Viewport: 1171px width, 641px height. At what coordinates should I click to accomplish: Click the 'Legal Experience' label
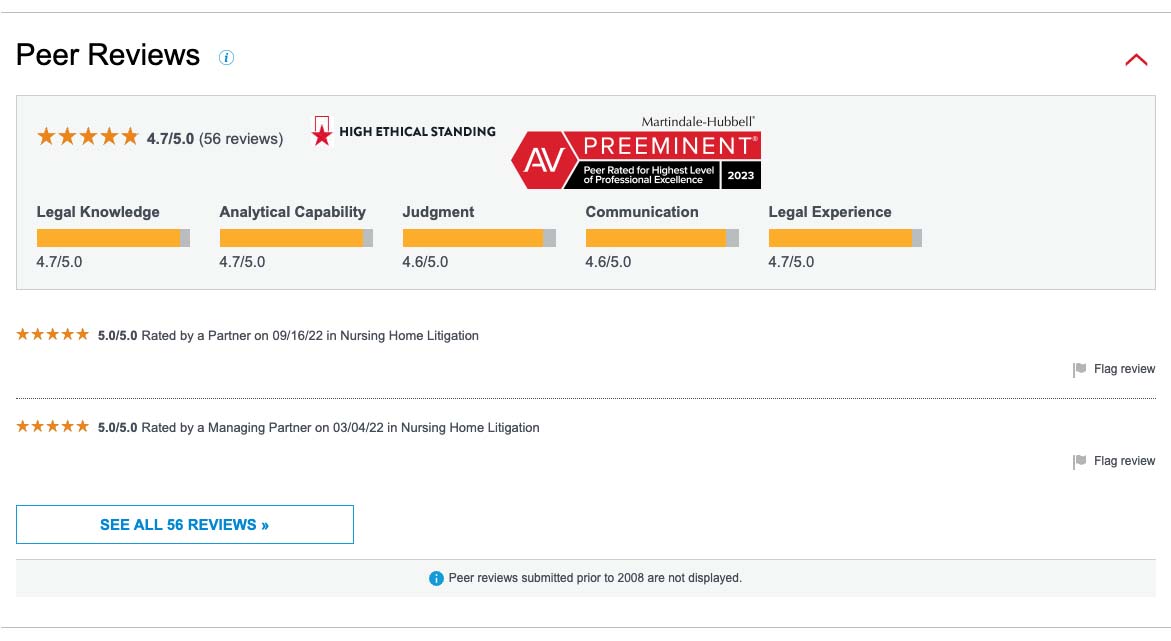[x=830, y=212]
